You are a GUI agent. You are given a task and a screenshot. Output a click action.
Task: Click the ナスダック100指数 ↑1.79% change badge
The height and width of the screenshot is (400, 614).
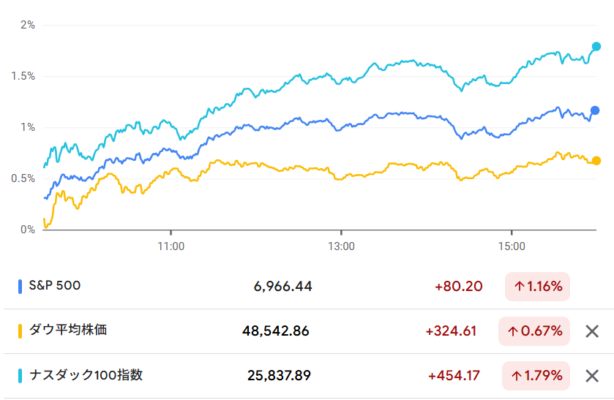[x=537, y=376]
